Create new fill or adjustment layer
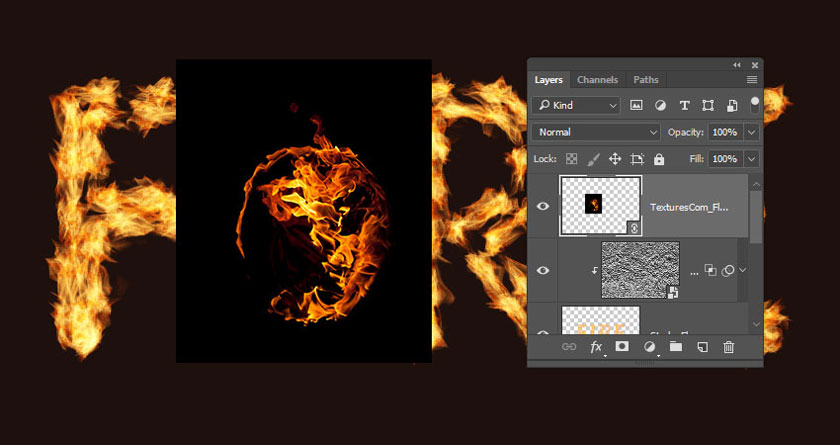Viewport: 840px width, 445px height. click(649, 347)
